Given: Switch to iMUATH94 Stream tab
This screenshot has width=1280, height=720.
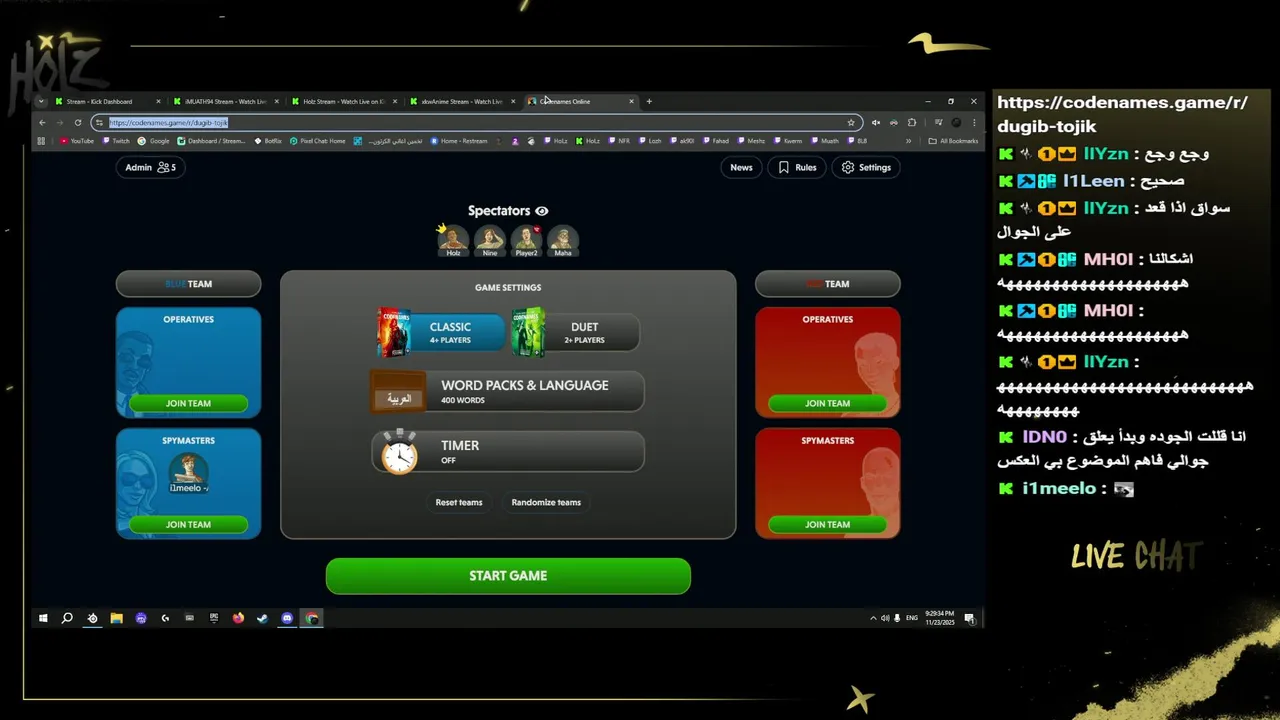Looking at the screenshot, I should pos(225,101).
